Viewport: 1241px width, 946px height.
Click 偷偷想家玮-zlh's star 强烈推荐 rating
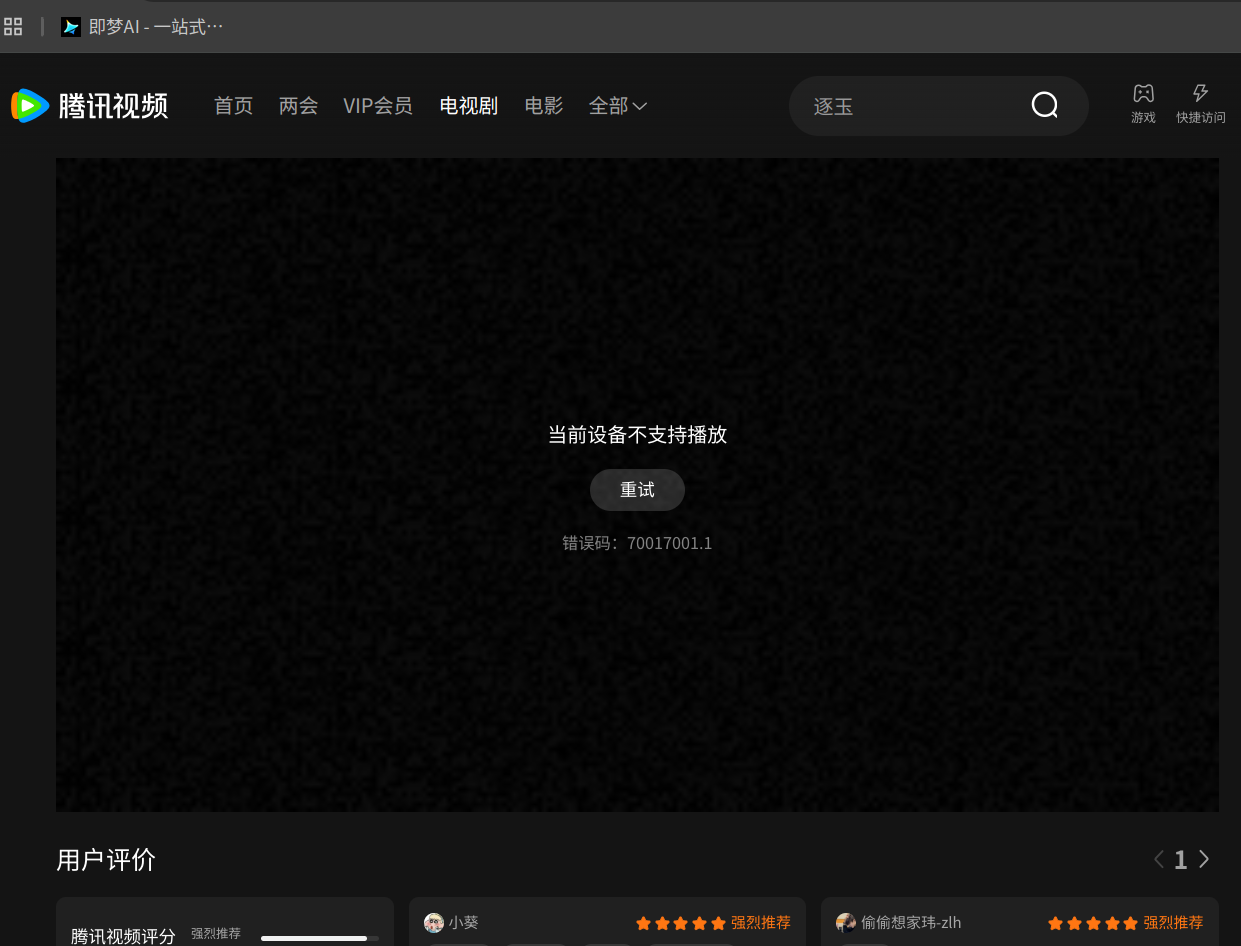point(1125,923)
